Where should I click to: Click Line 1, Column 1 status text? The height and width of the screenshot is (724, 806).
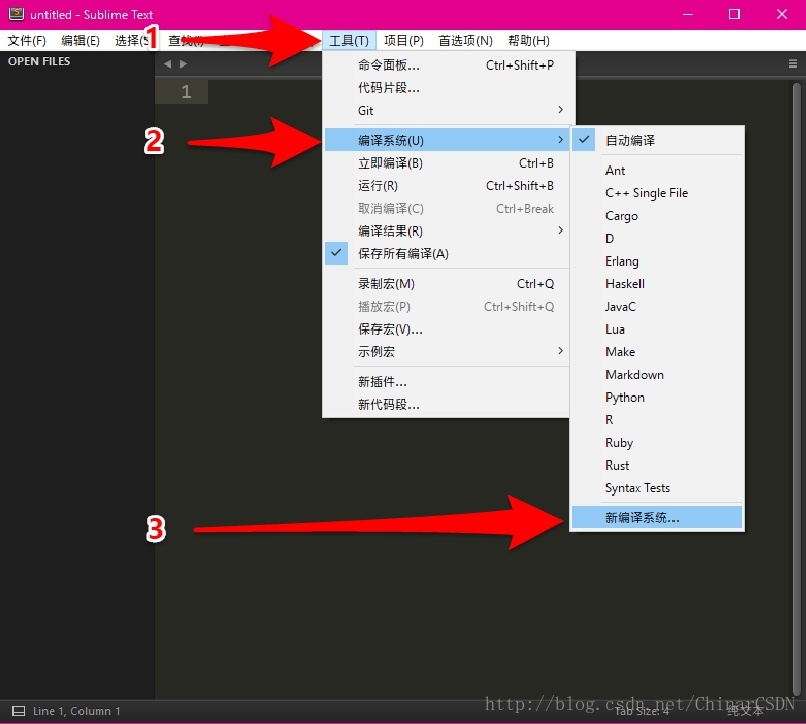point(77,711)
